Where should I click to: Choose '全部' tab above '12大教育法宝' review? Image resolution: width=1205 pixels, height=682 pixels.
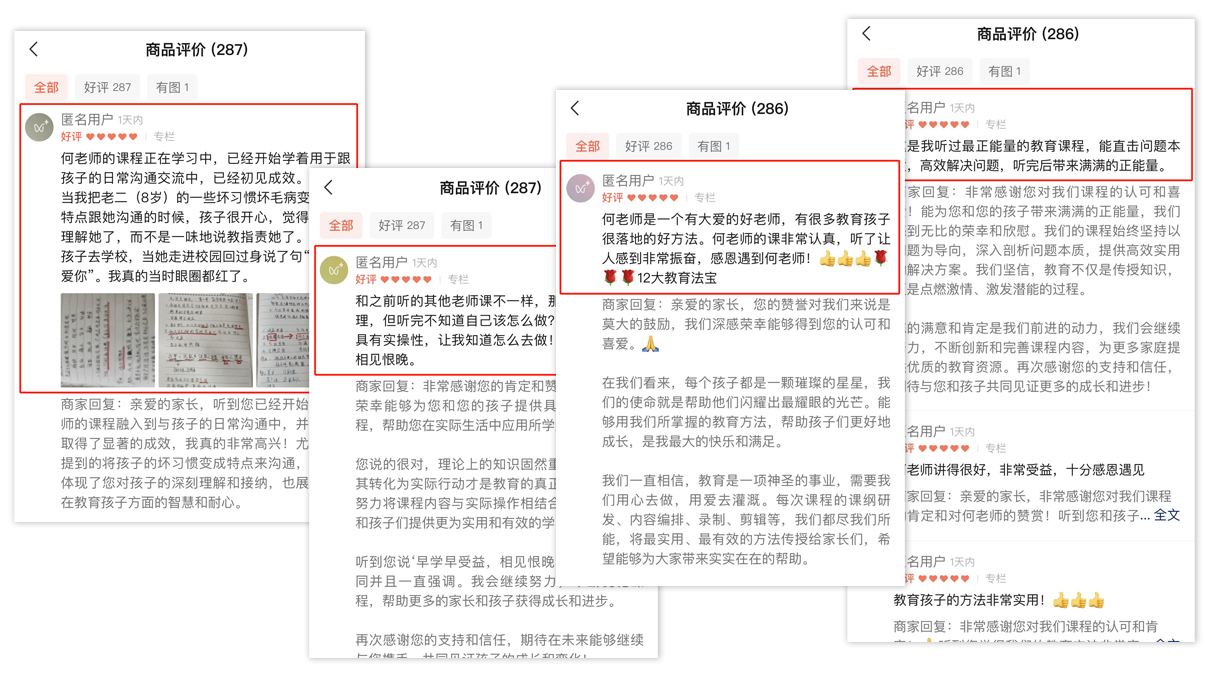(x=587, y=146)
